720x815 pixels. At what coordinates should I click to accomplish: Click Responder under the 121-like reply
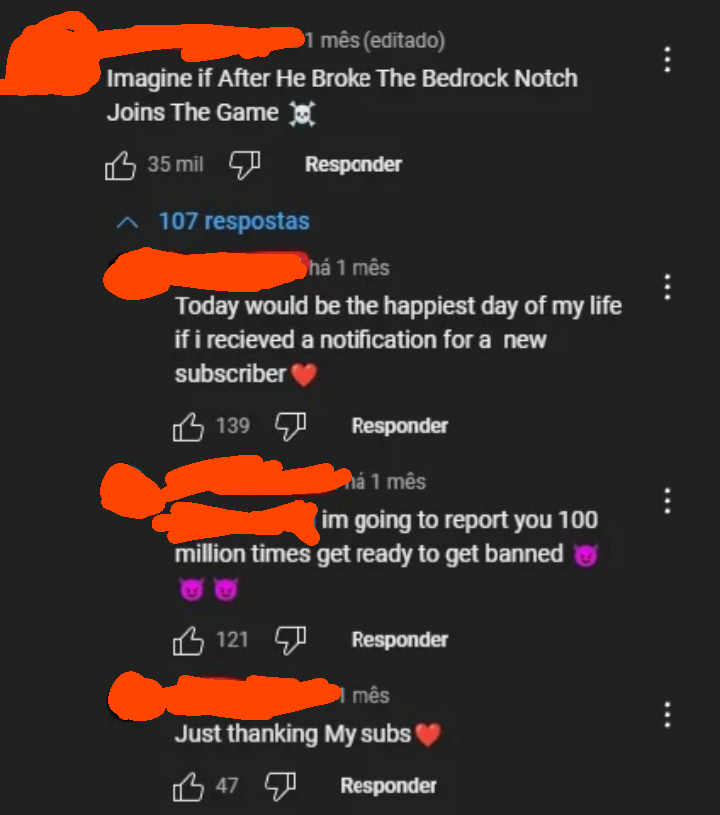point(400,639)
